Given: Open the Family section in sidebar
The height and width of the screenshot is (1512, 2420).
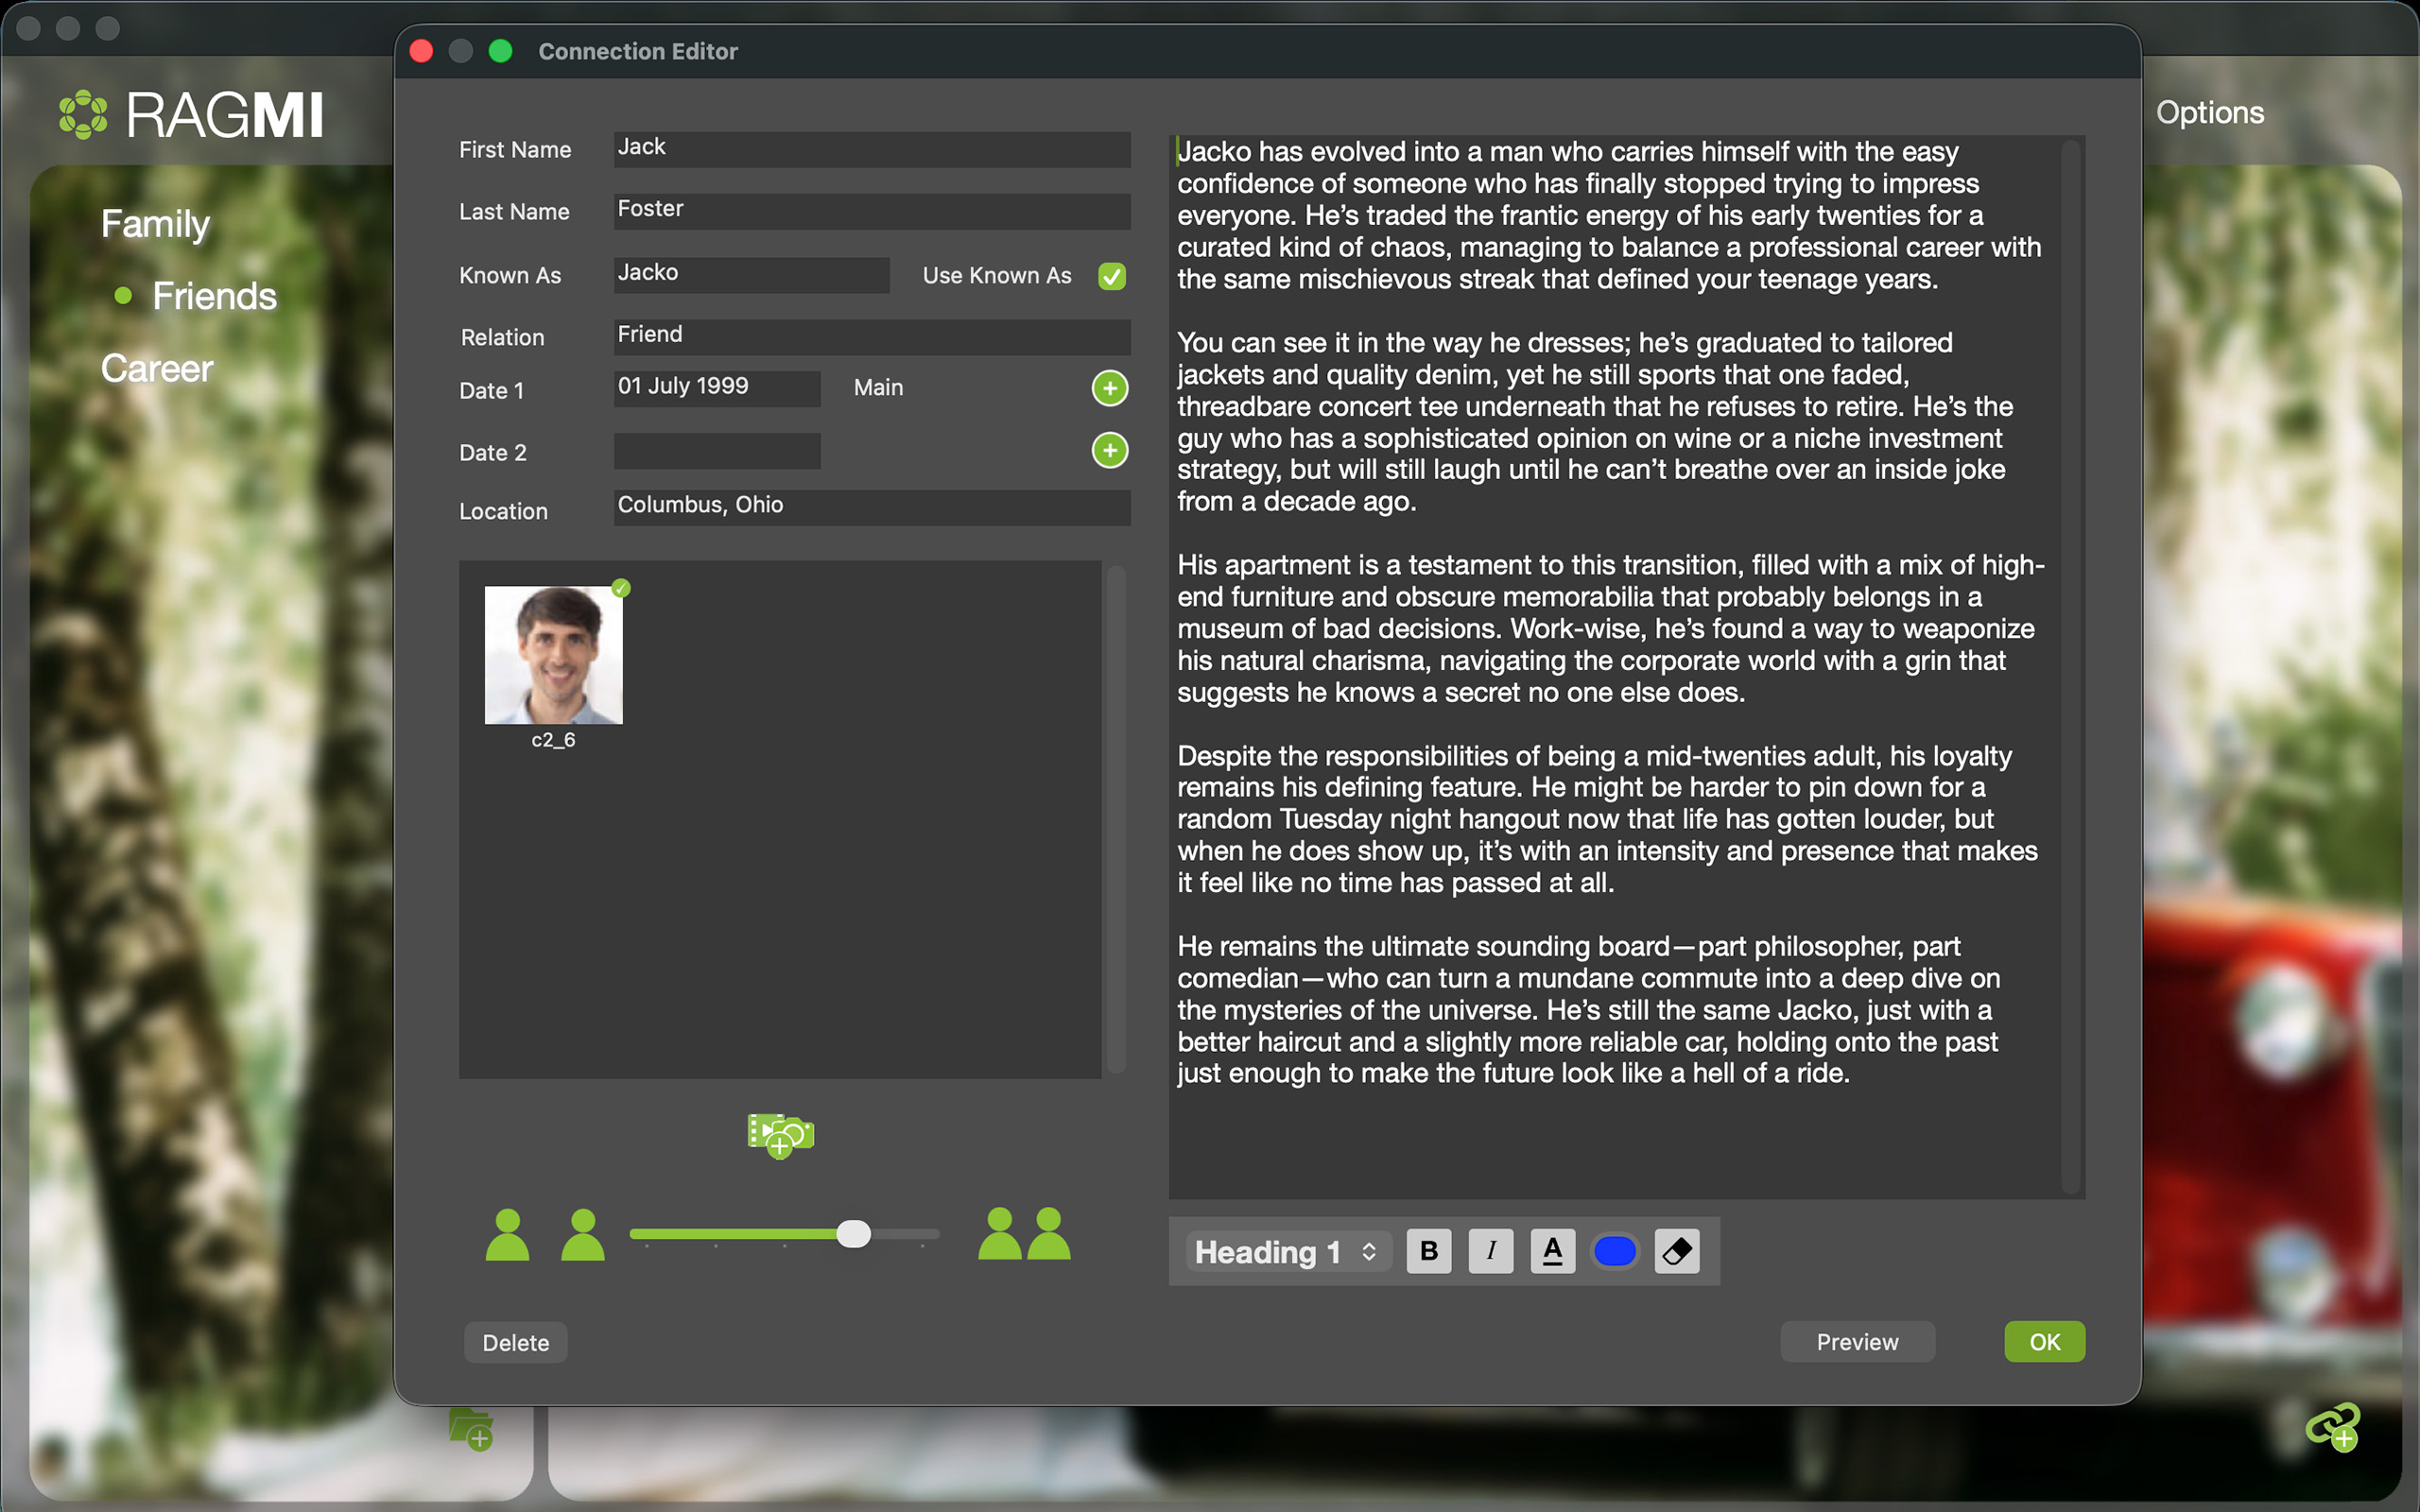Looking at the screenshot, I should click(x=156, y=224).
